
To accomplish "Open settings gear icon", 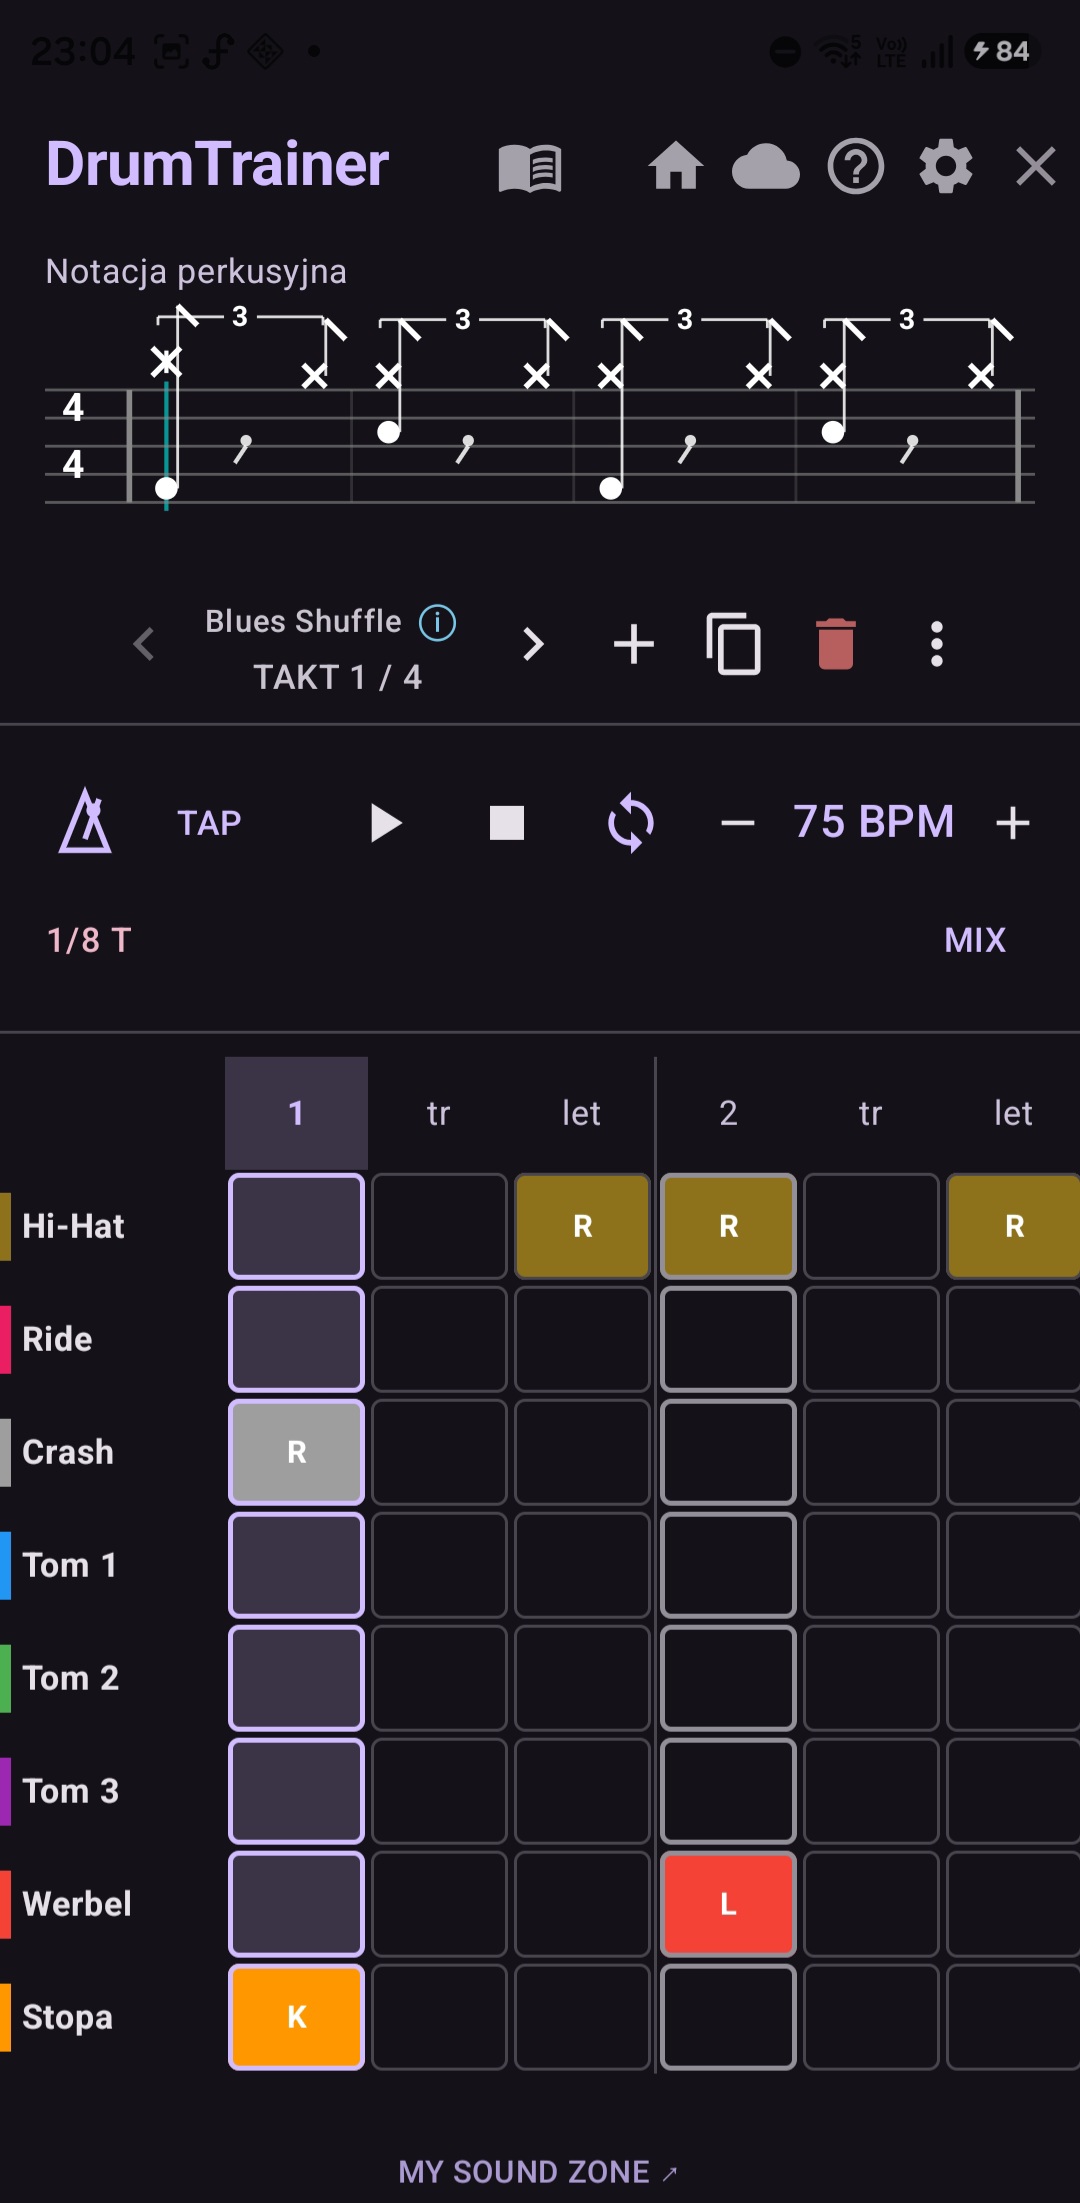I will click(946, 166).
